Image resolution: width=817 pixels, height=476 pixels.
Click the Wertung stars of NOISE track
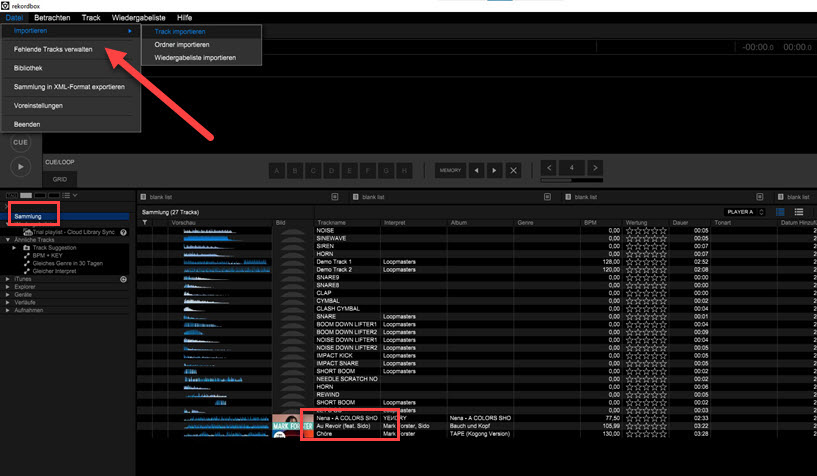coord(646,231)
